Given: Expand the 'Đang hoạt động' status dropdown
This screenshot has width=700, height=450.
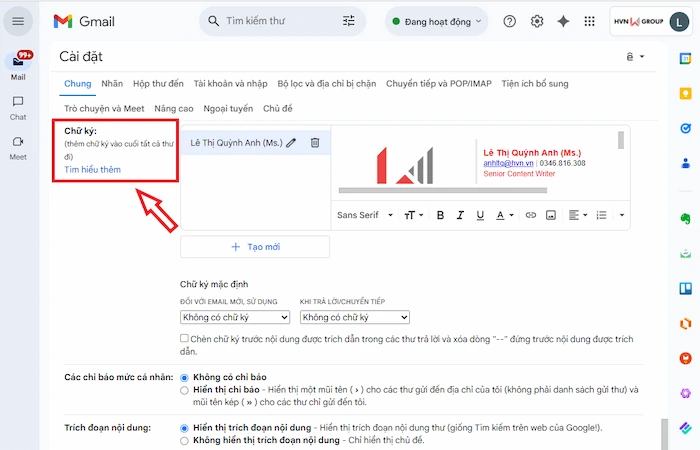Looking at the screenshot, I should tap(438, 21).
